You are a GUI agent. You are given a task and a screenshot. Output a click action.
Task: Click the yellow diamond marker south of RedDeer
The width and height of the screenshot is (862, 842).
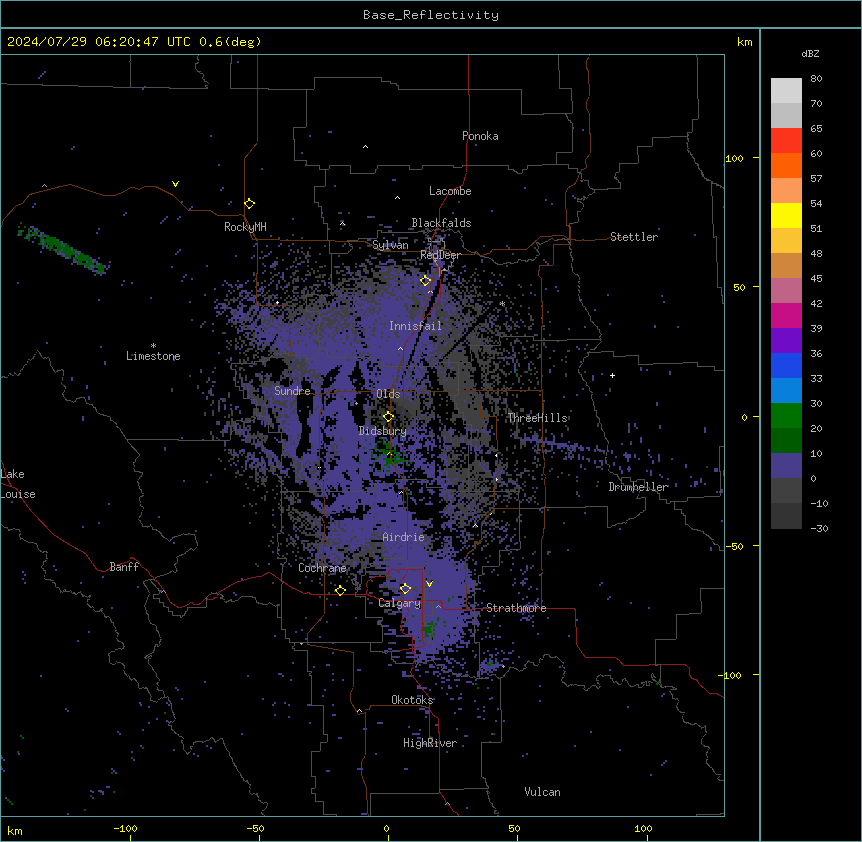(x=426, y=281)
